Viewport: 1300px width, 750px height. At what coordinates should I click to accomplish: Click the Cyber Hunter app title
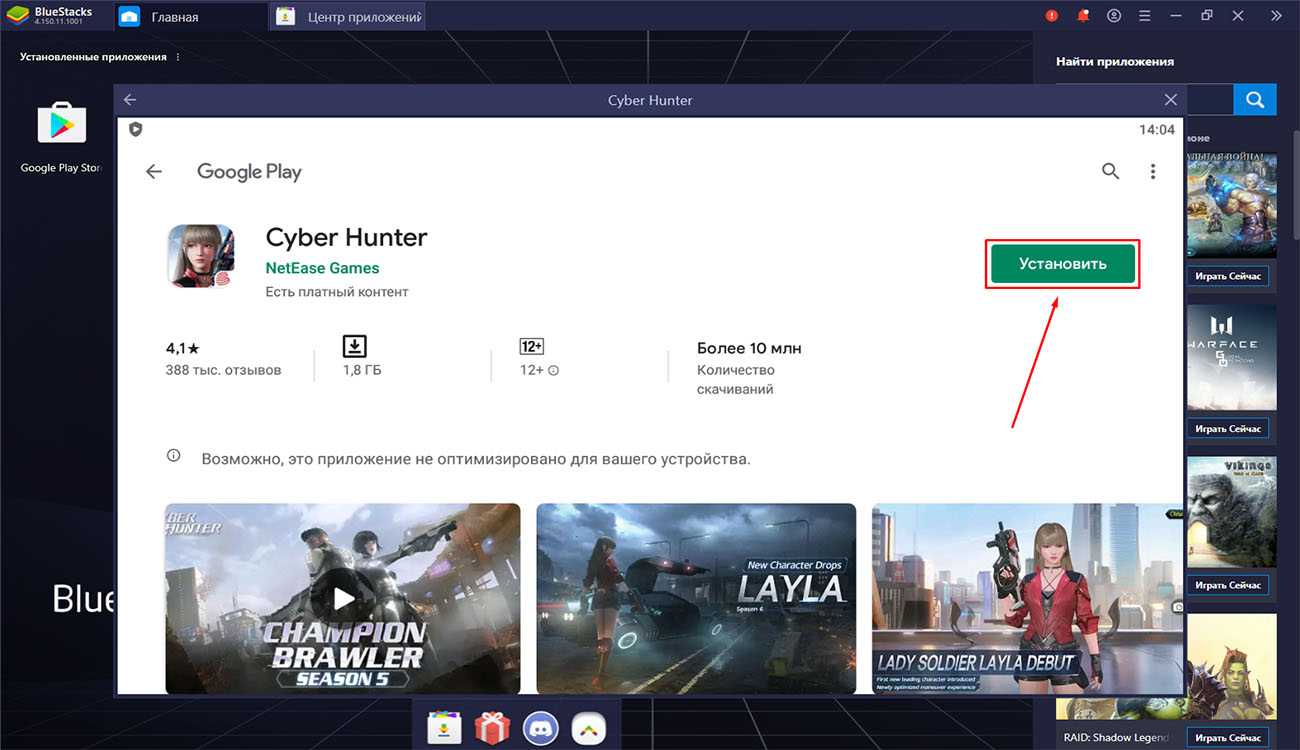[346, 237]
